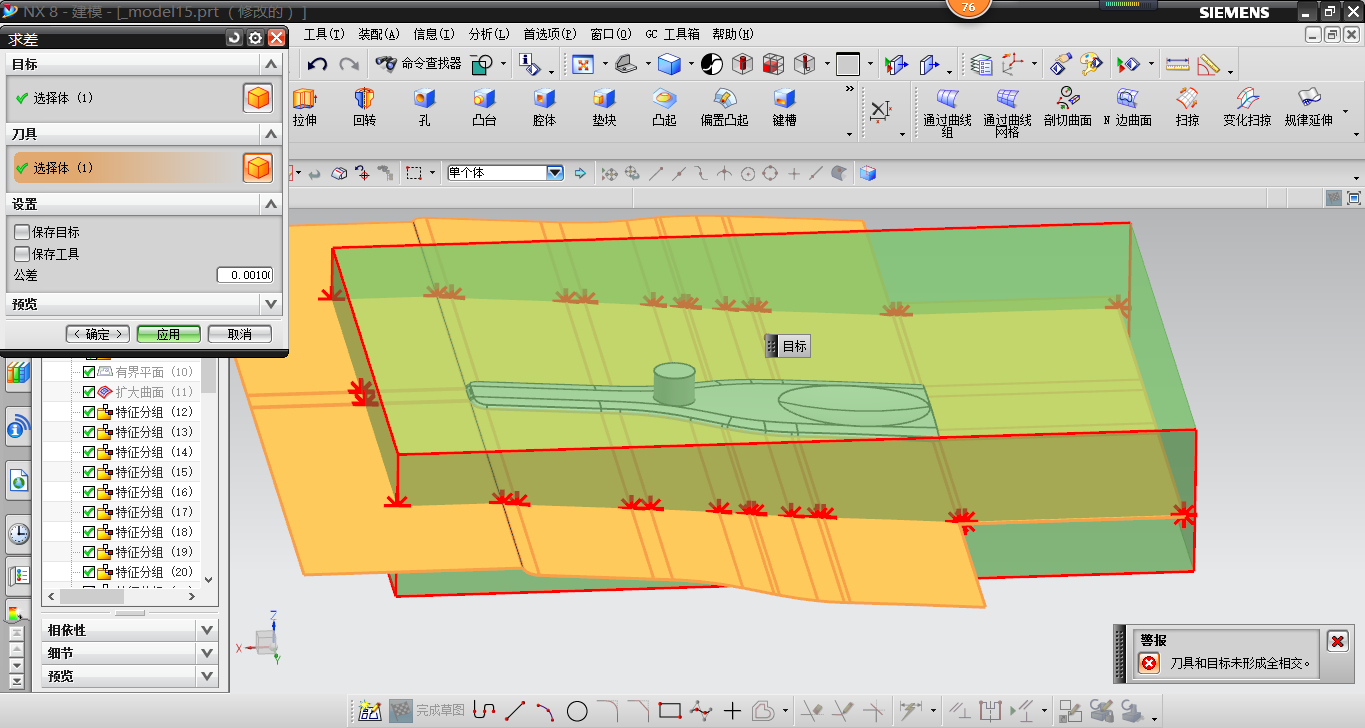Select the sketch profile tool
This screenshot has width=1365, height=728.
(484, 712)
